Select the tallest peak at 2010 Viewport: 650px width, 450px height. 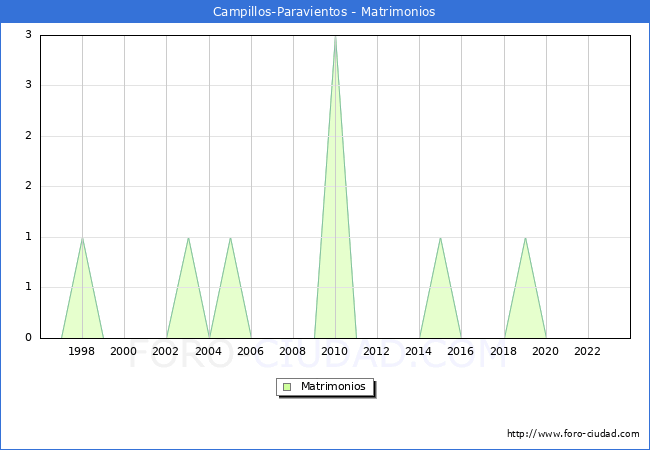(x=335, y=38)
